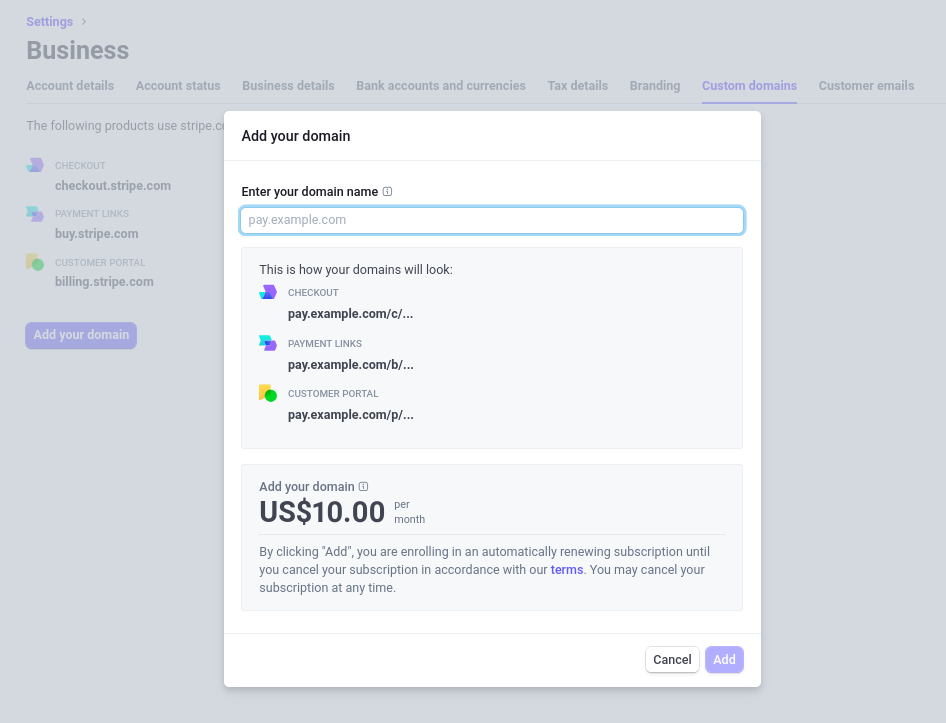Open the Branding tab

pos(655,86)
